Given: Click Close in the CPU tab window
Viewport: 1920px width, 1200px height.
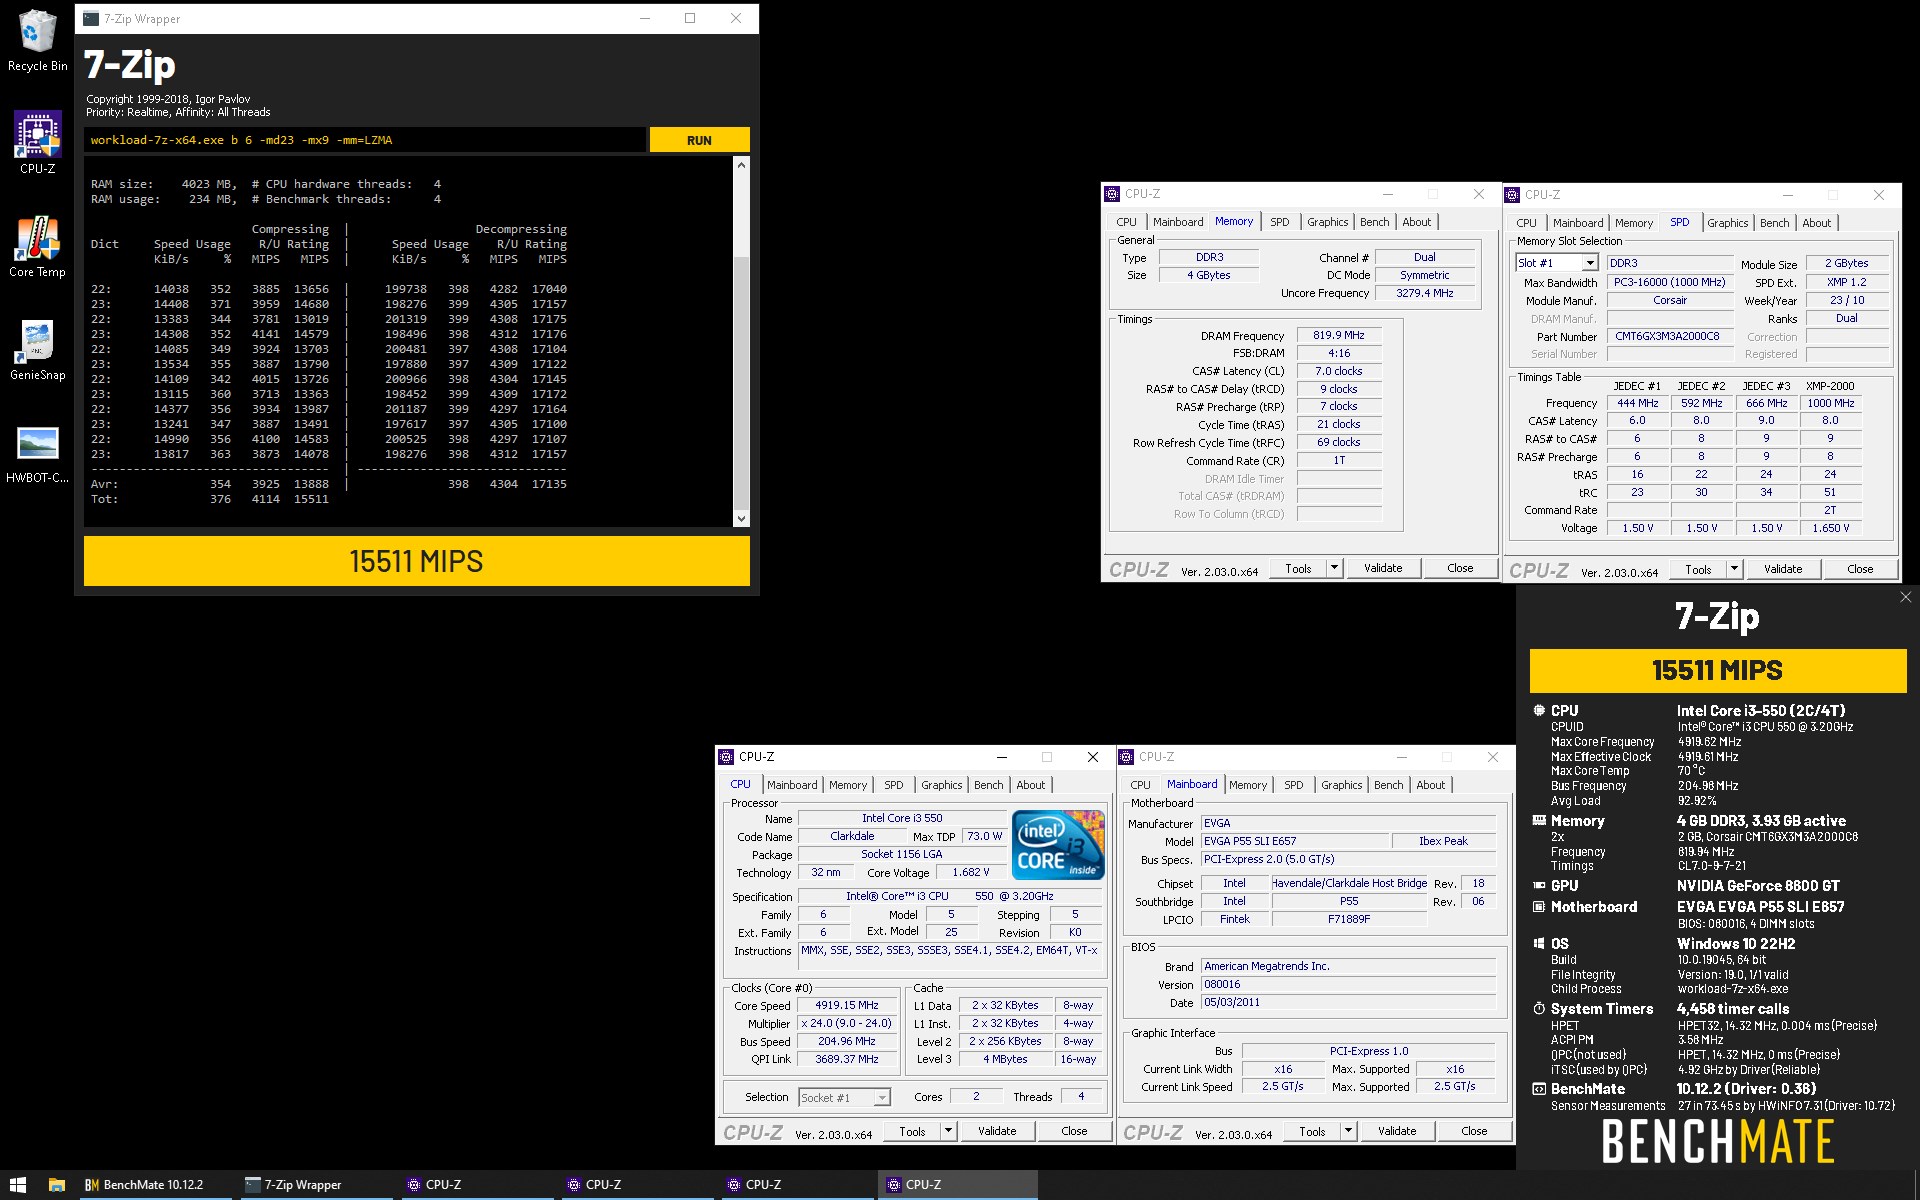Looking at the screenshot, I should point(1074,1131).
